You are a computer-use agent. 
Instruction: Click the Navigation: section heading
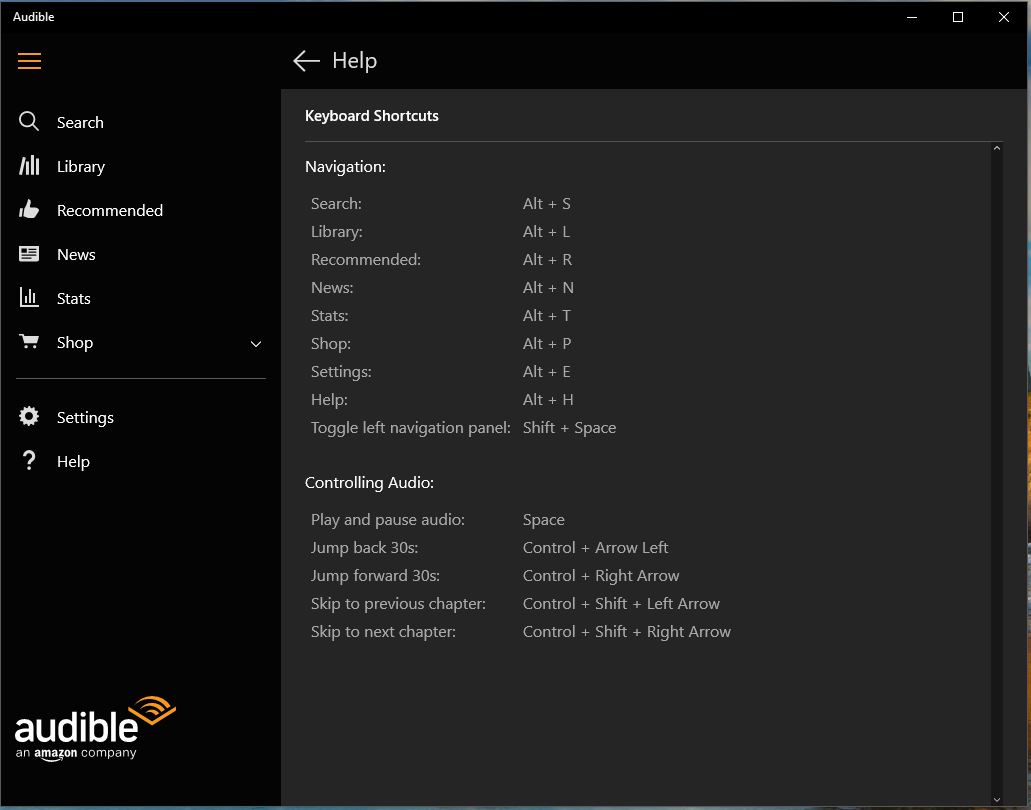[345, 167]
